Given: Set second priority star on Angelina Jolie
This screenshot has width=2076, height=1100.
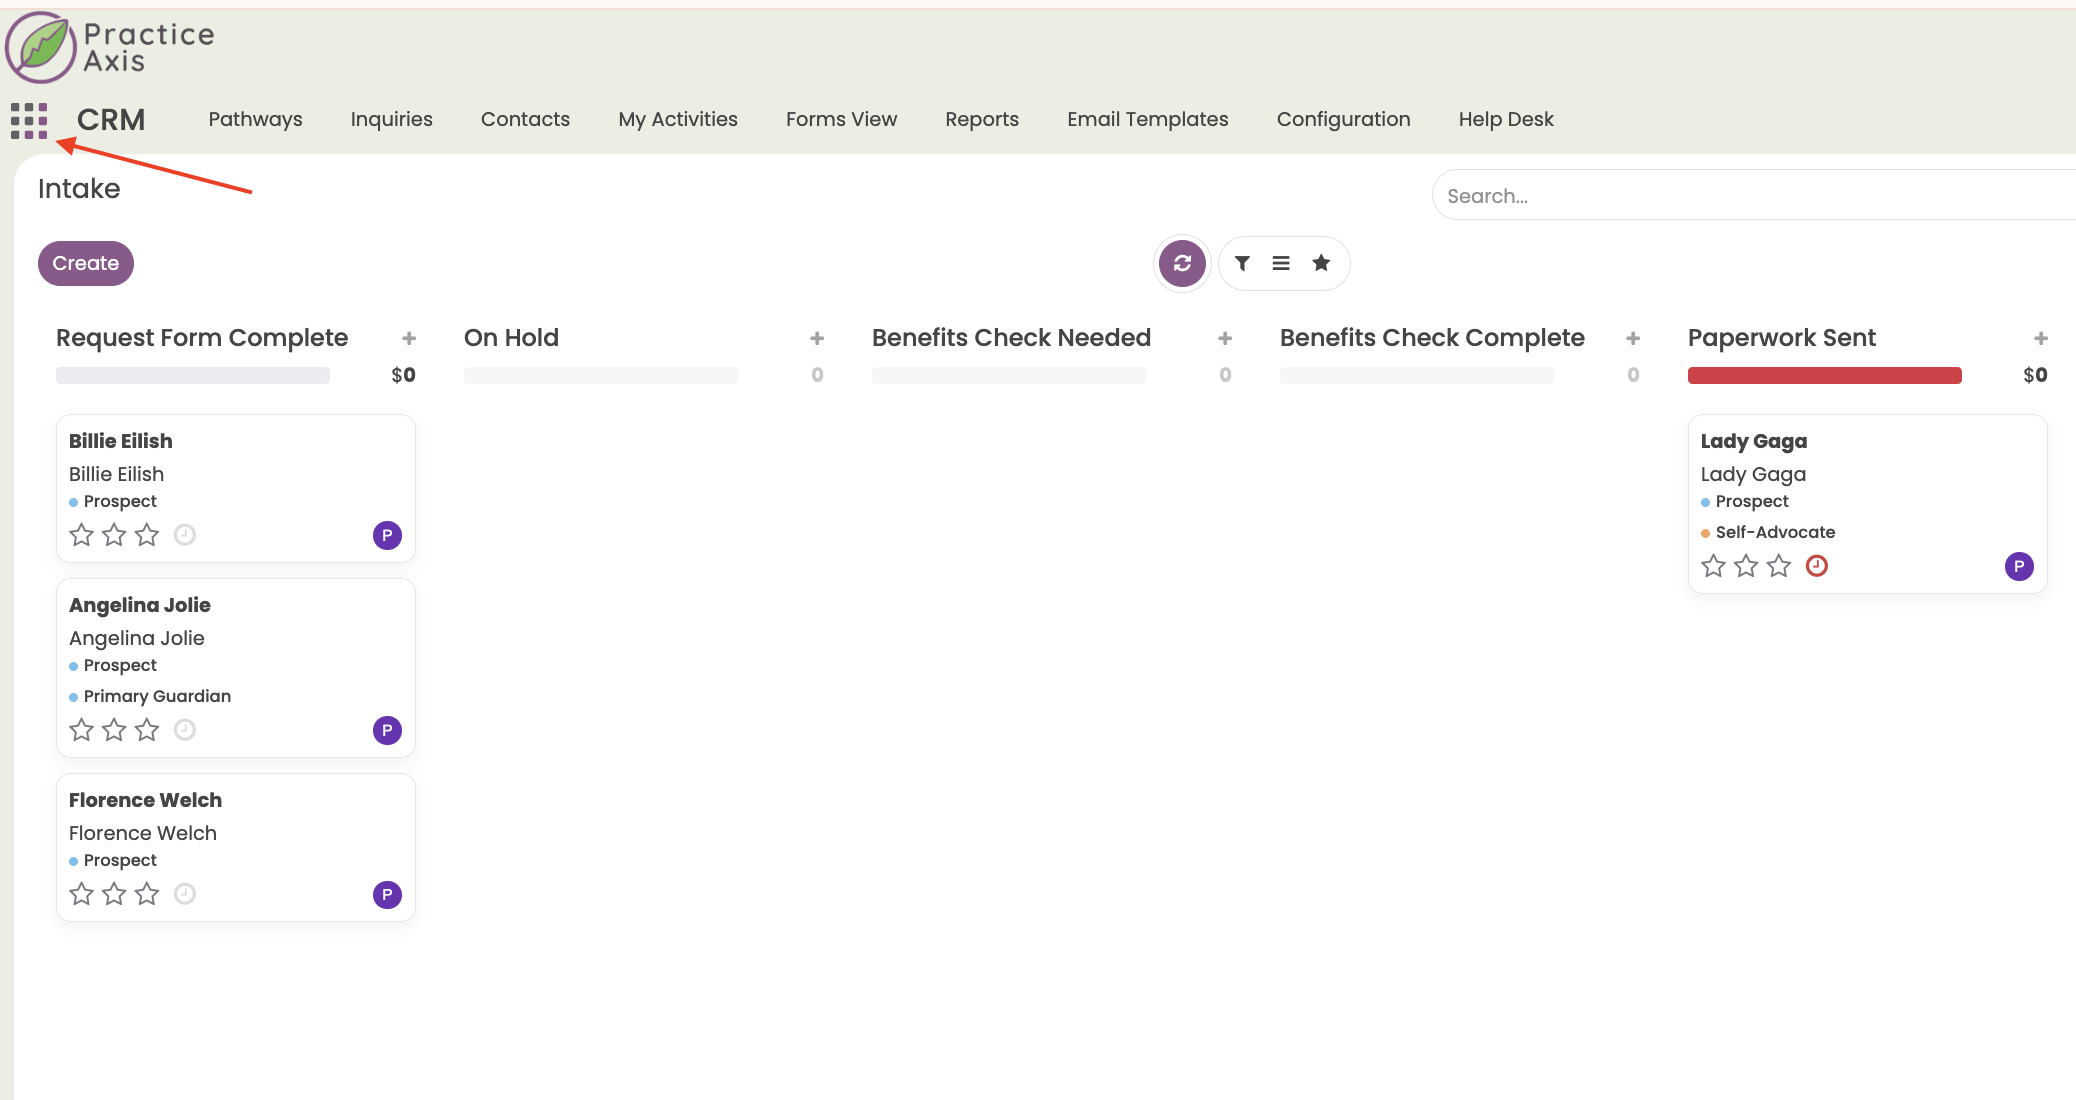Looking at the screenshot, I should point(115,730).
